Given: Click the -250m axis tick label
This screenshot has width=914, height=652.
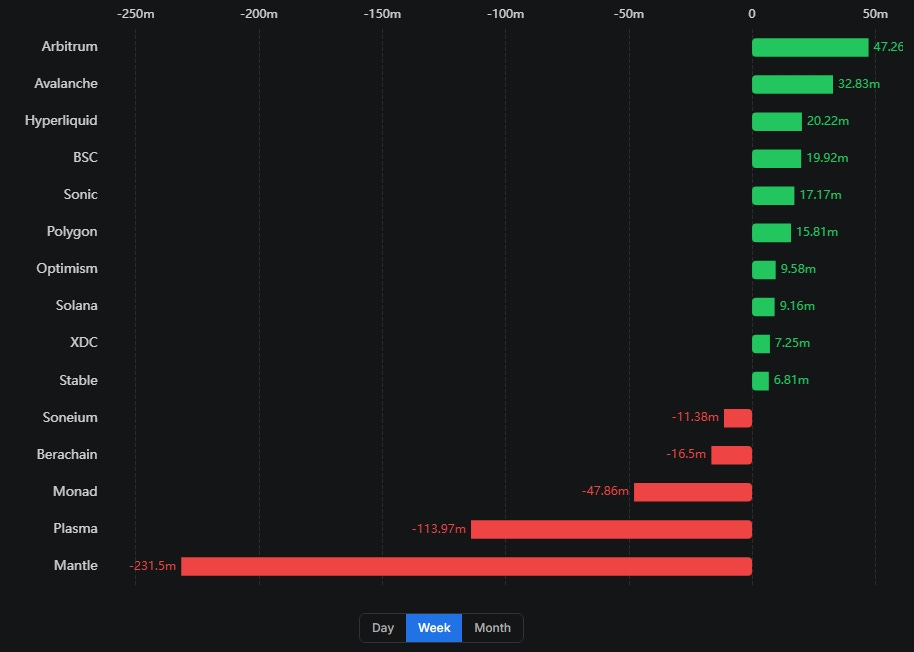Looking at the screenshot, I should click(136, 14).
